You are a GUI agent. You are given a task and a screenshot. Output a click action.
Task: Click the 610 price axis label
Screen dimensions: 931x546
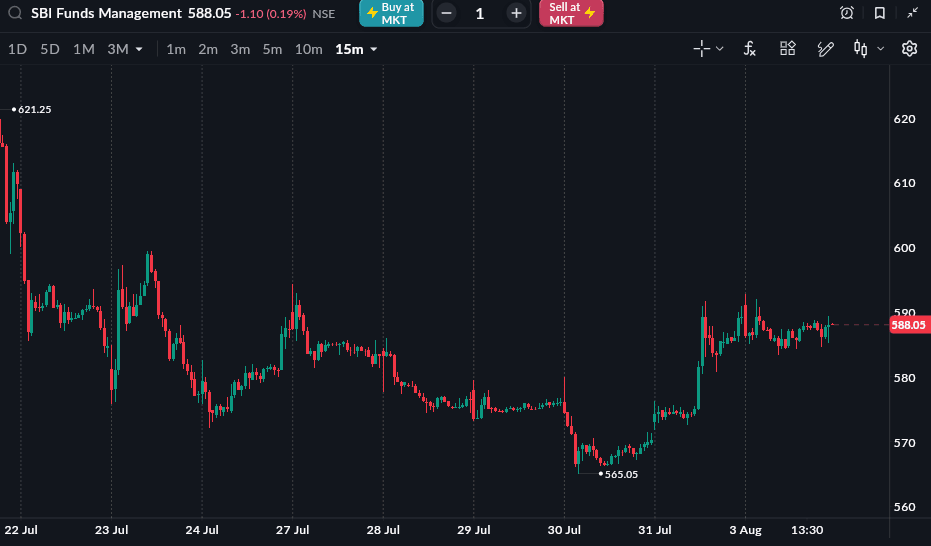tap(904, 183)
